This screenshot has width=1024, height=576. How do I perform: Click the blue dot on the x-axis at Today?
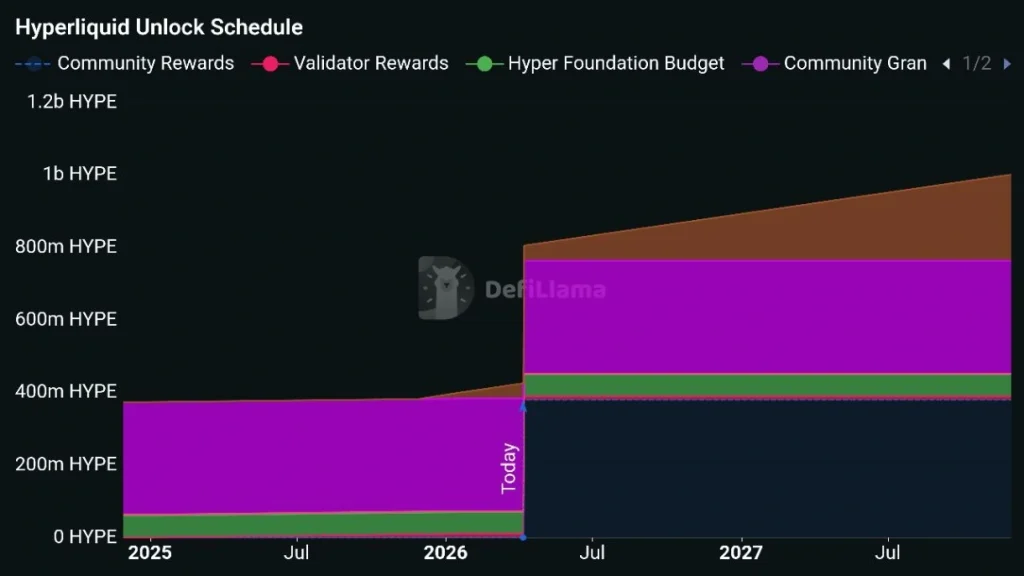point(523,540)
